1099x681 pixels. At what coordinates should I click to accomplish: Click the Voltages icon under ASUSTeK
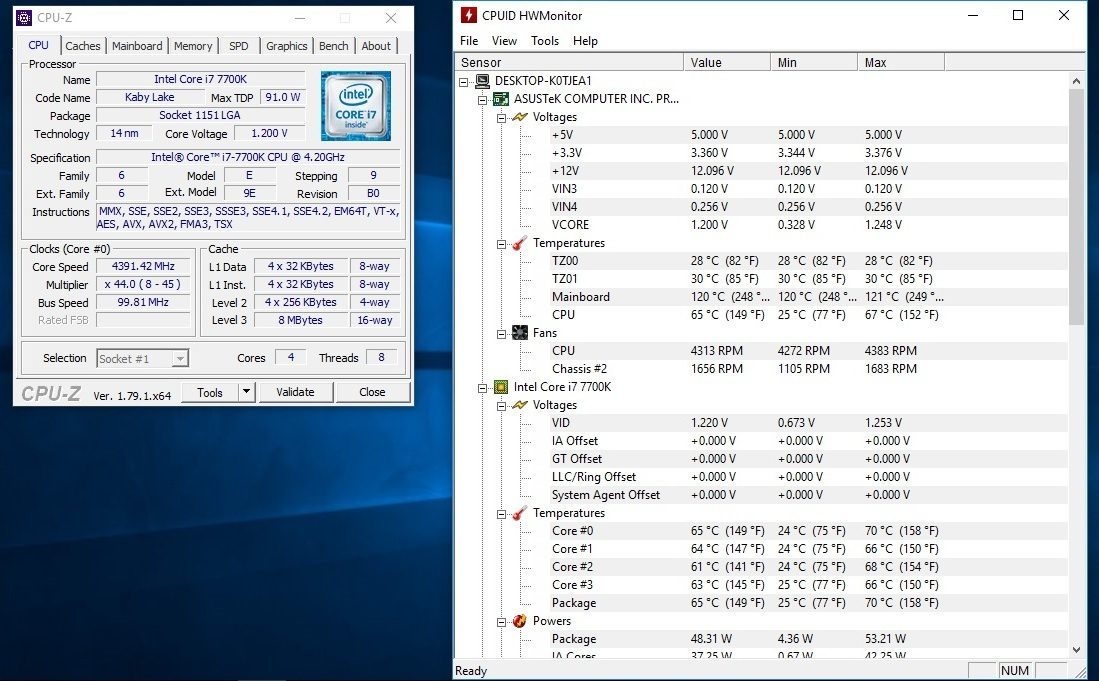(520, 117)
